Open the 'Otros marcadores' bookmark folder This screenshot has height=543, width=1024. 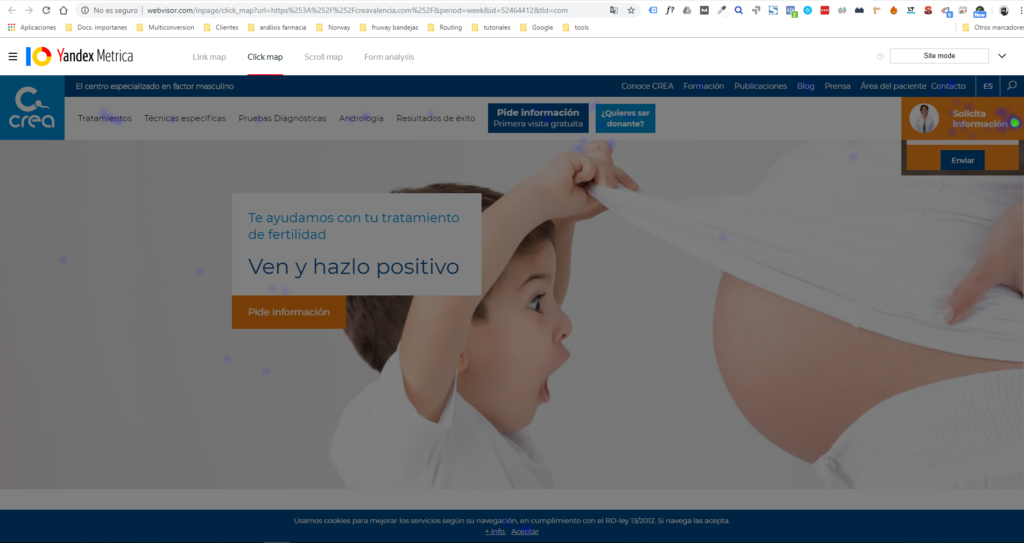pos(993,27)
